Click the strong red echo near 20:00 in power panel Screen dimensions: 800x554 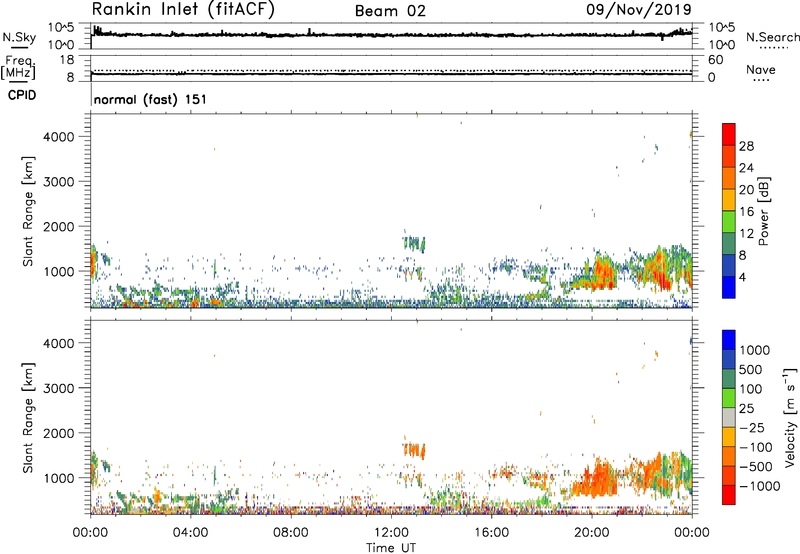(603, 273)
